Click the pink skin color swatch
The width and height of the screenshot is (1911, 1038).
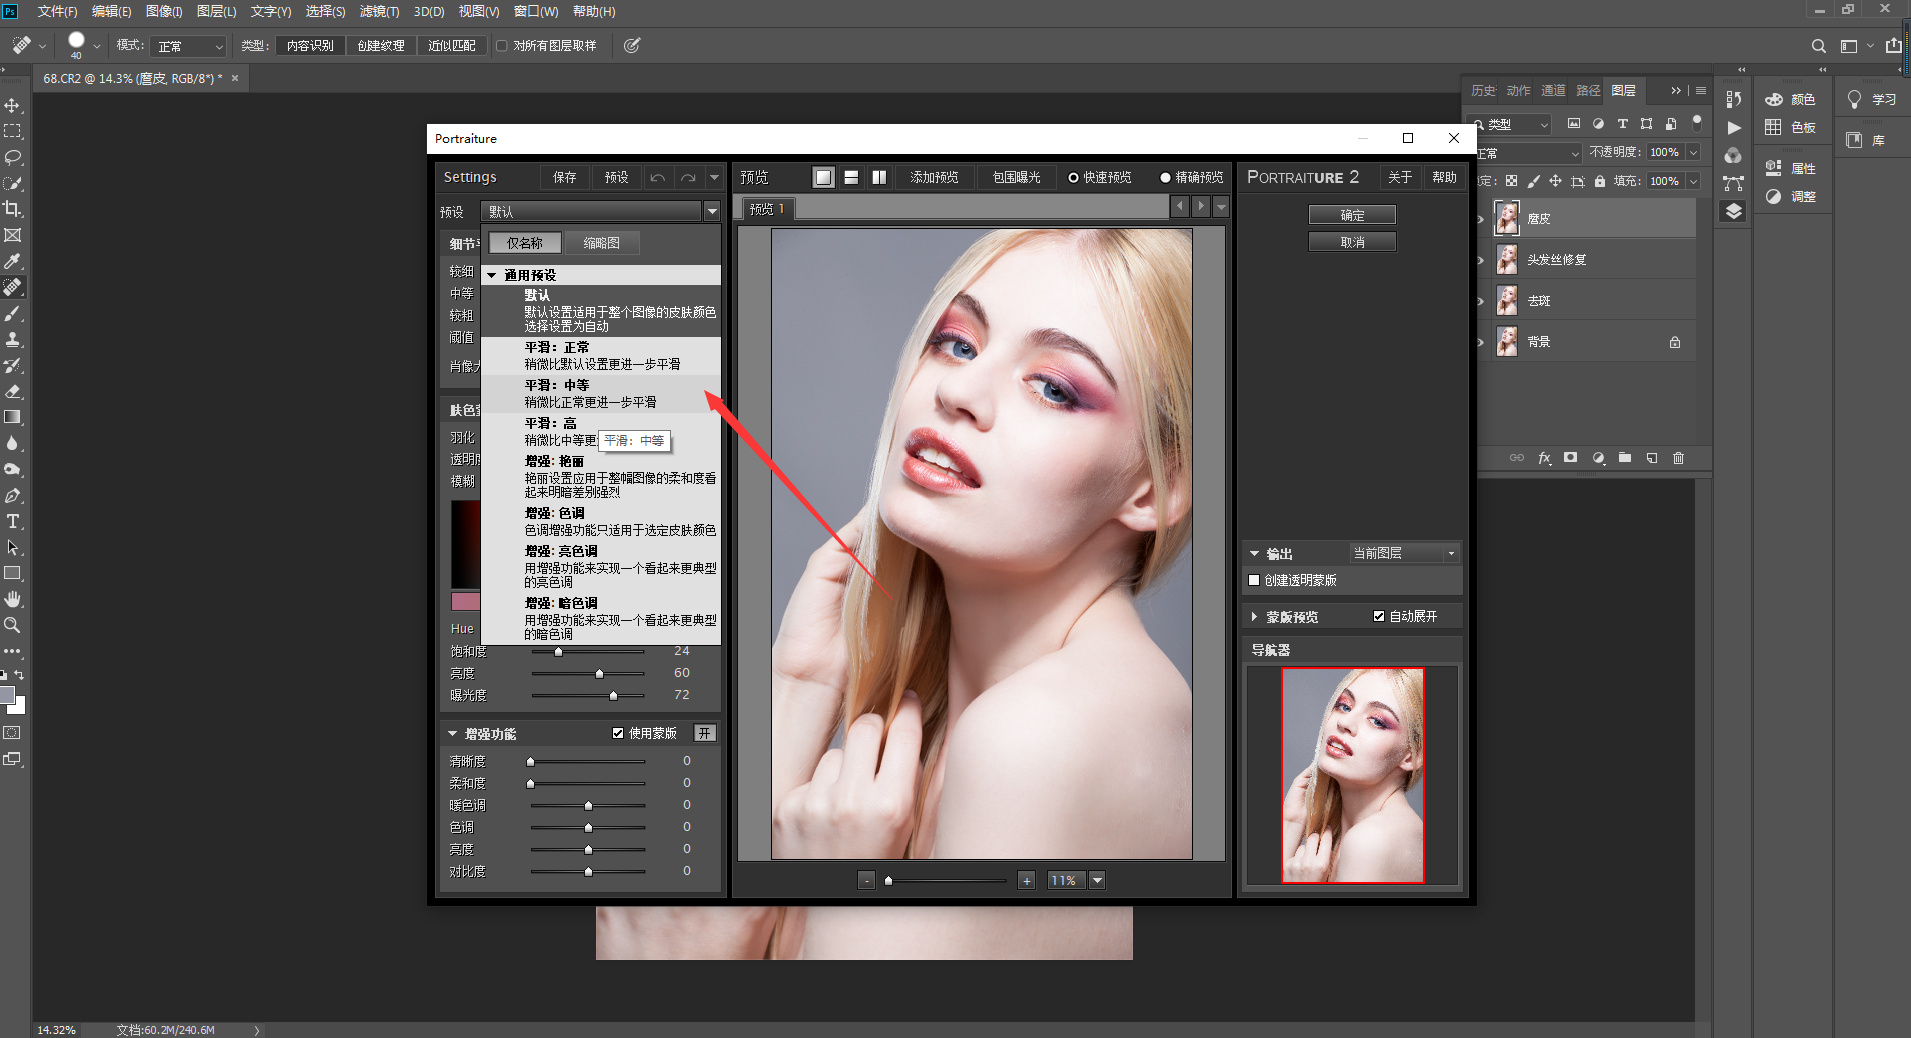point(465,601)
